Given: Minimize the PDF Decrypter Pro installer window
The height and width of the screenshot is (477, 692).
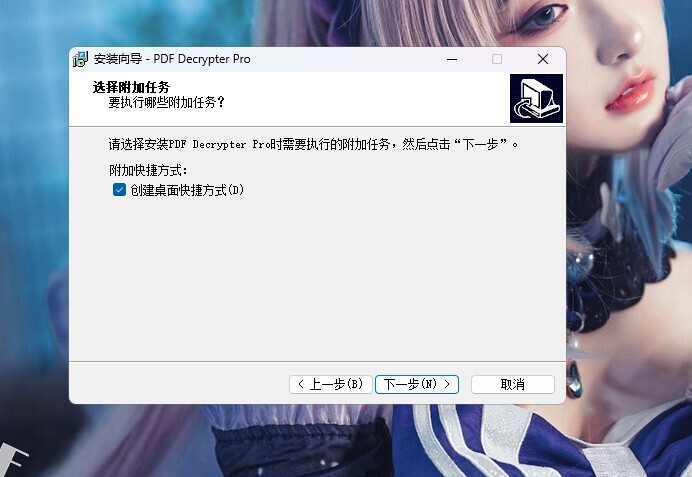Looking at the screenshot, I should point(452,59).
